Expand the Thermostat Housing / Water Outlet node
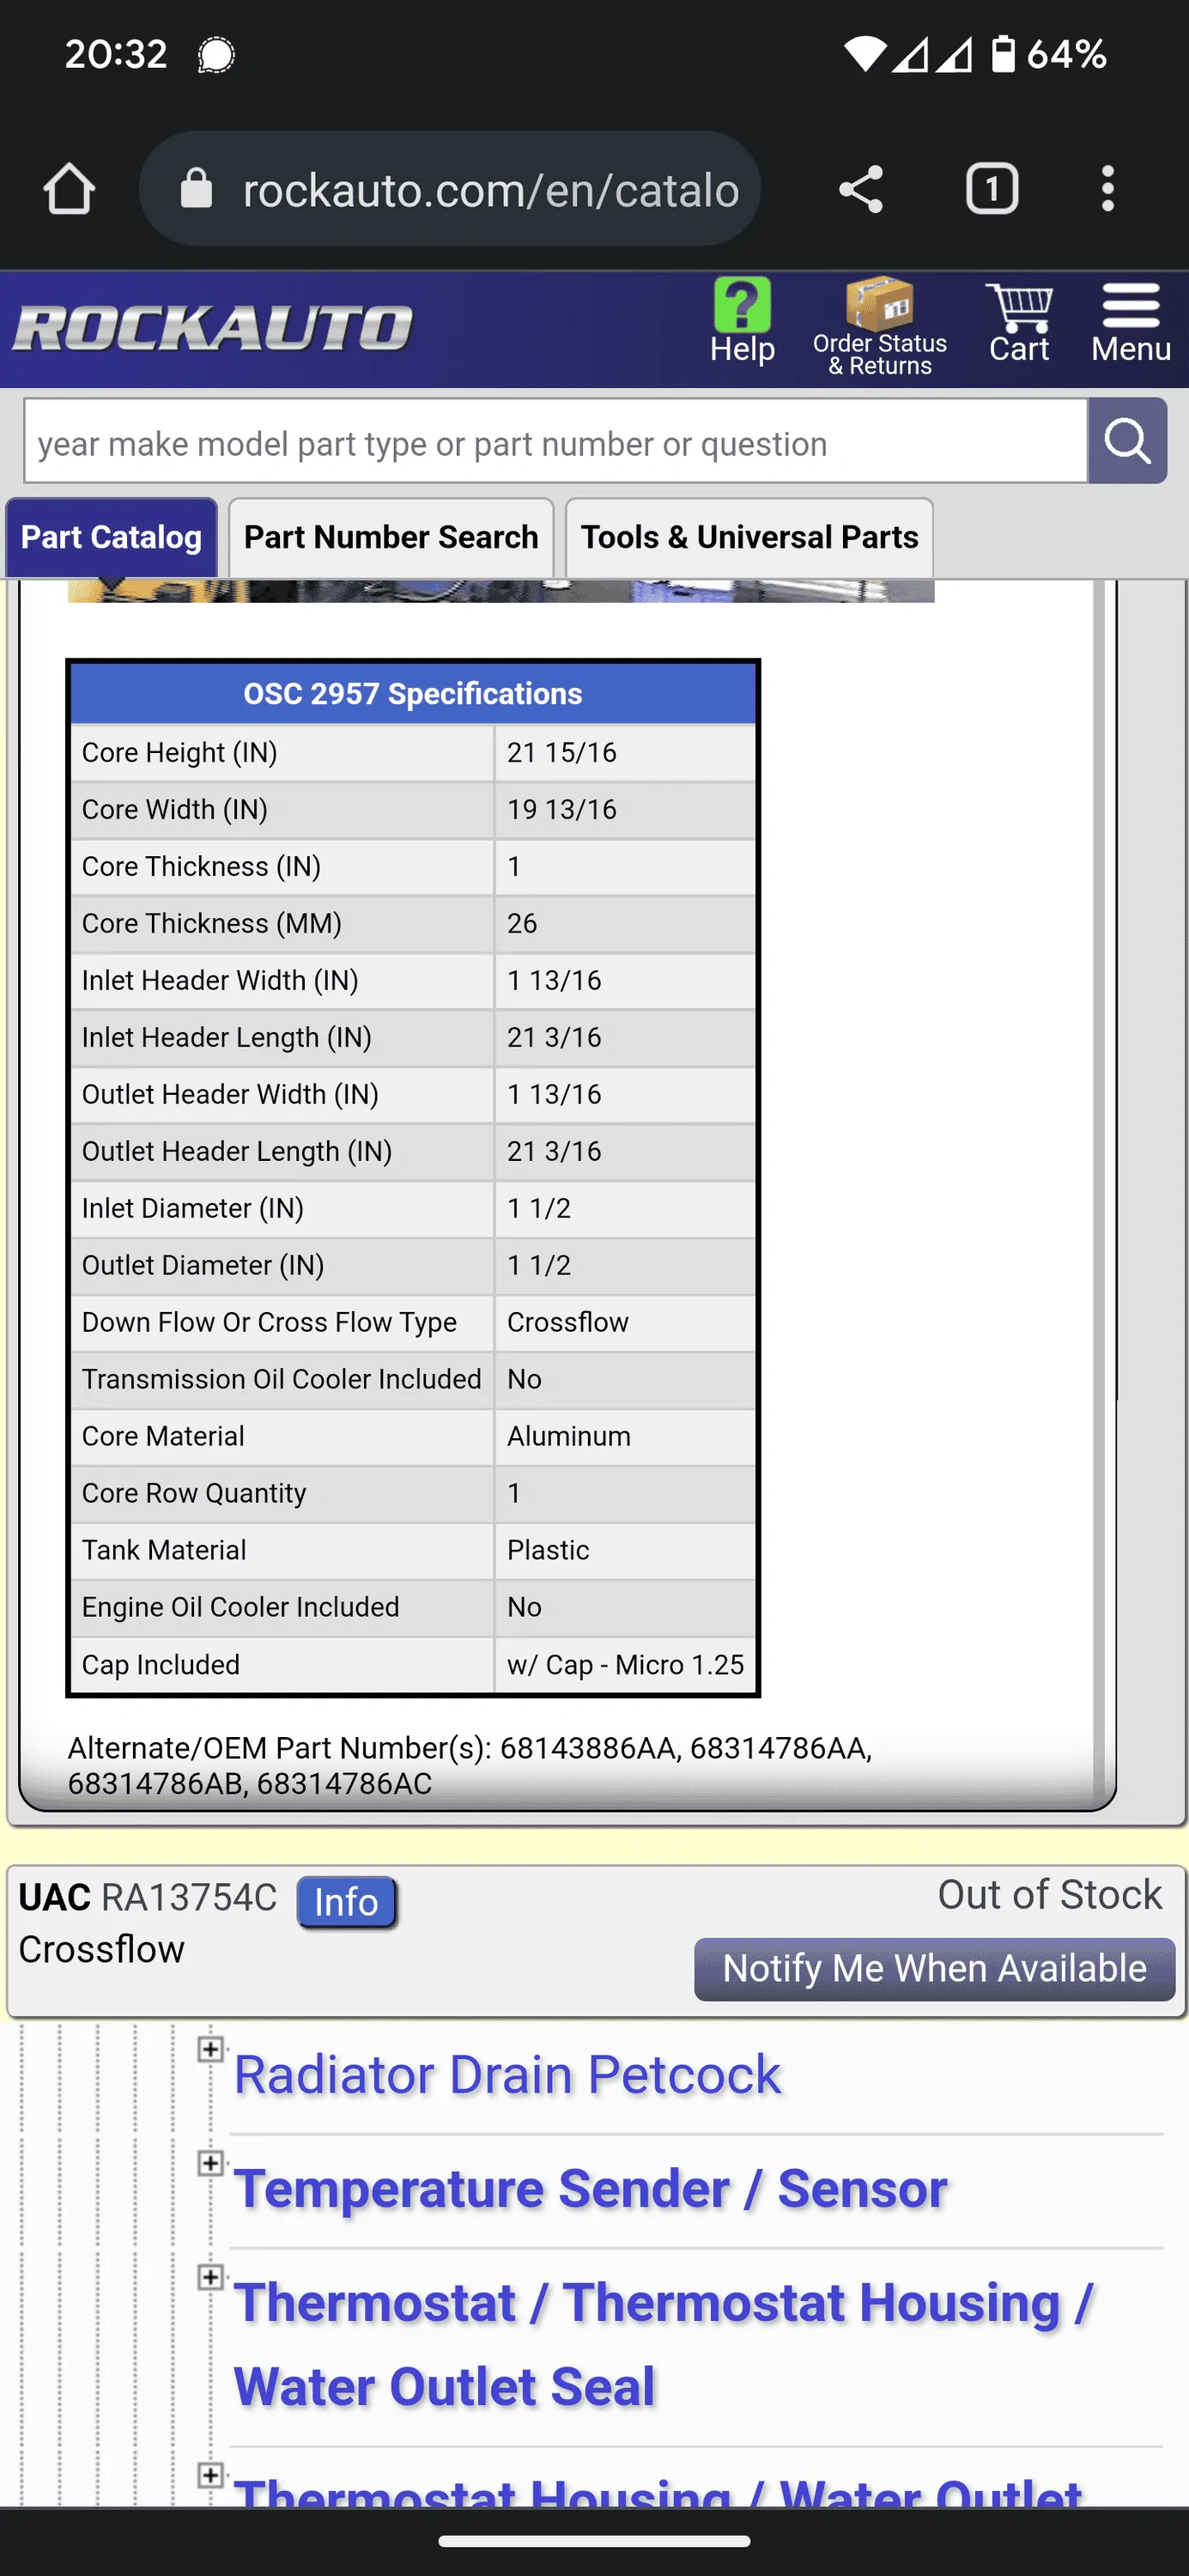 coord(210,2475)
